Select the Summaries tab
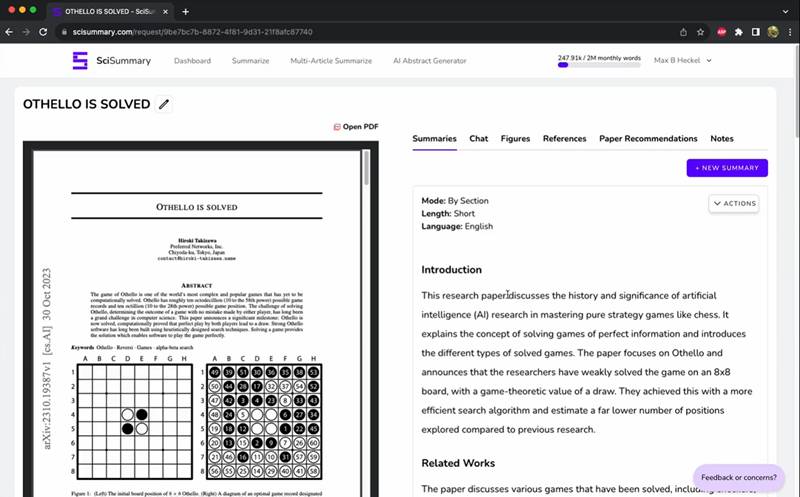The image size is (800, 497). pyautogui.click(x=434, y=139)
